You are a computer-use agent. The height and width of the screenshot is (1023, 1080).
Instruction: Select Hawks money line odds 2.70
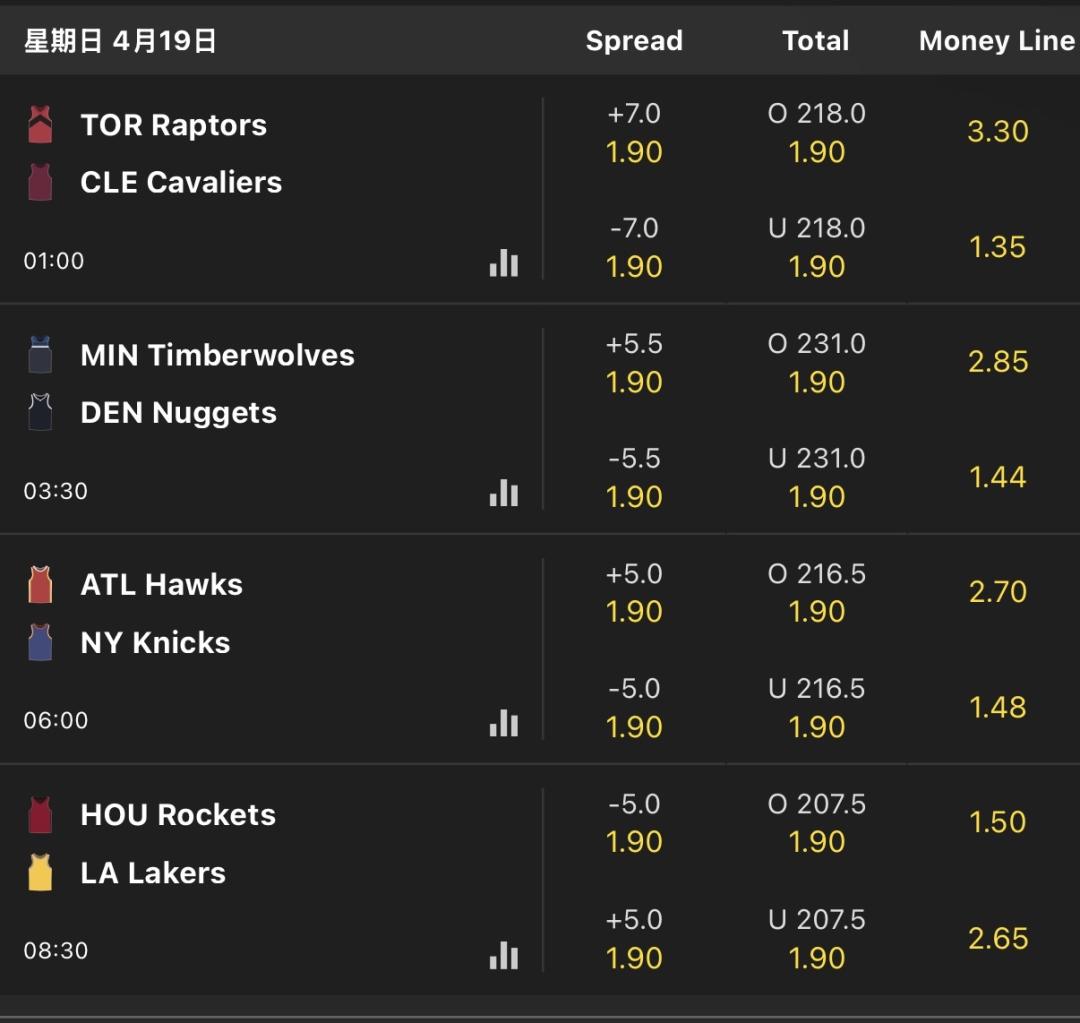coord(997,592)
